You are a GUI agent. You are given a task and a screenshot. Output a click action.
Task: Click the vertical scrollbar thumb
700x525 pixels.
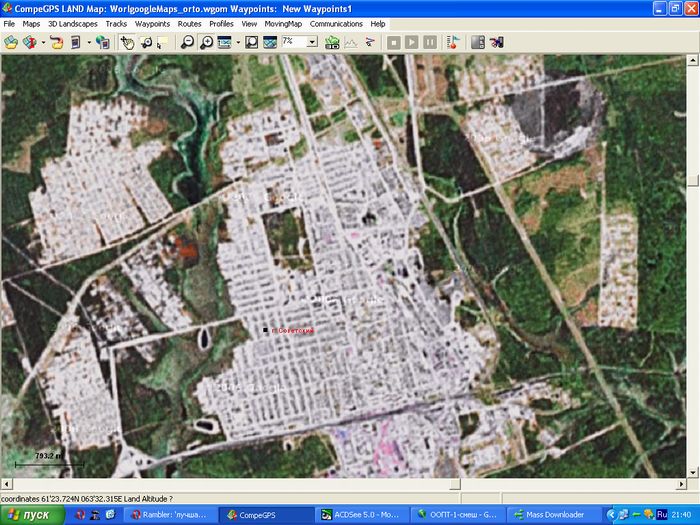(x=693, y=180)
